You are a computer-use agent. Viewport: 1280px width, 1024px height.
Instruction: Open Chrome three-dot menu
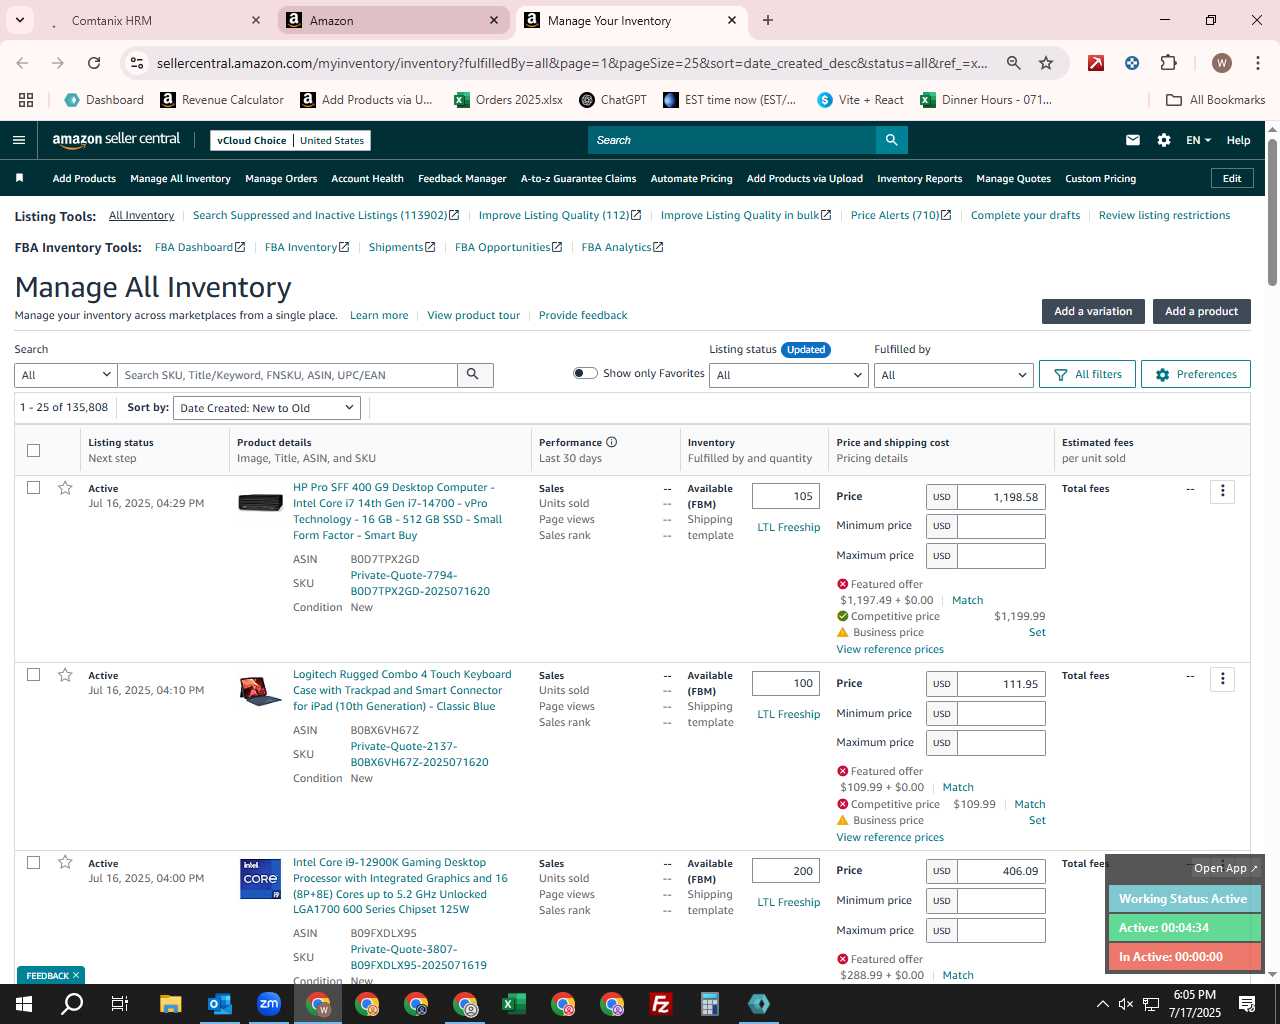1257,63
